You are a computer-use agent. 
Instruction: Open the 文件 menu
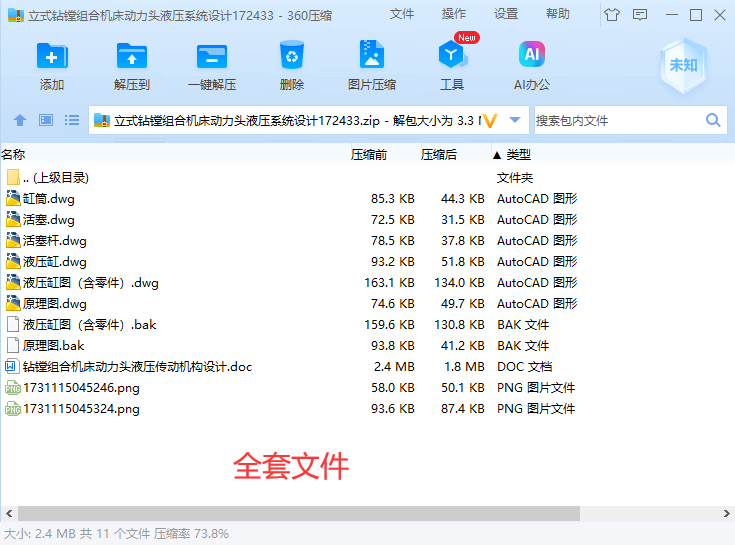tap(402, 14)
